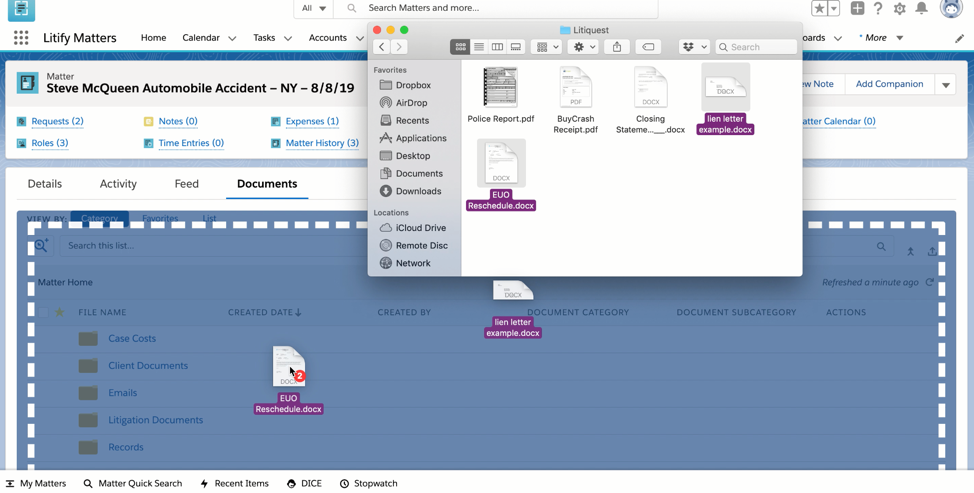974x493 pixels.
Task: Open the Notifications bell icon
Action: coord(922,8)
